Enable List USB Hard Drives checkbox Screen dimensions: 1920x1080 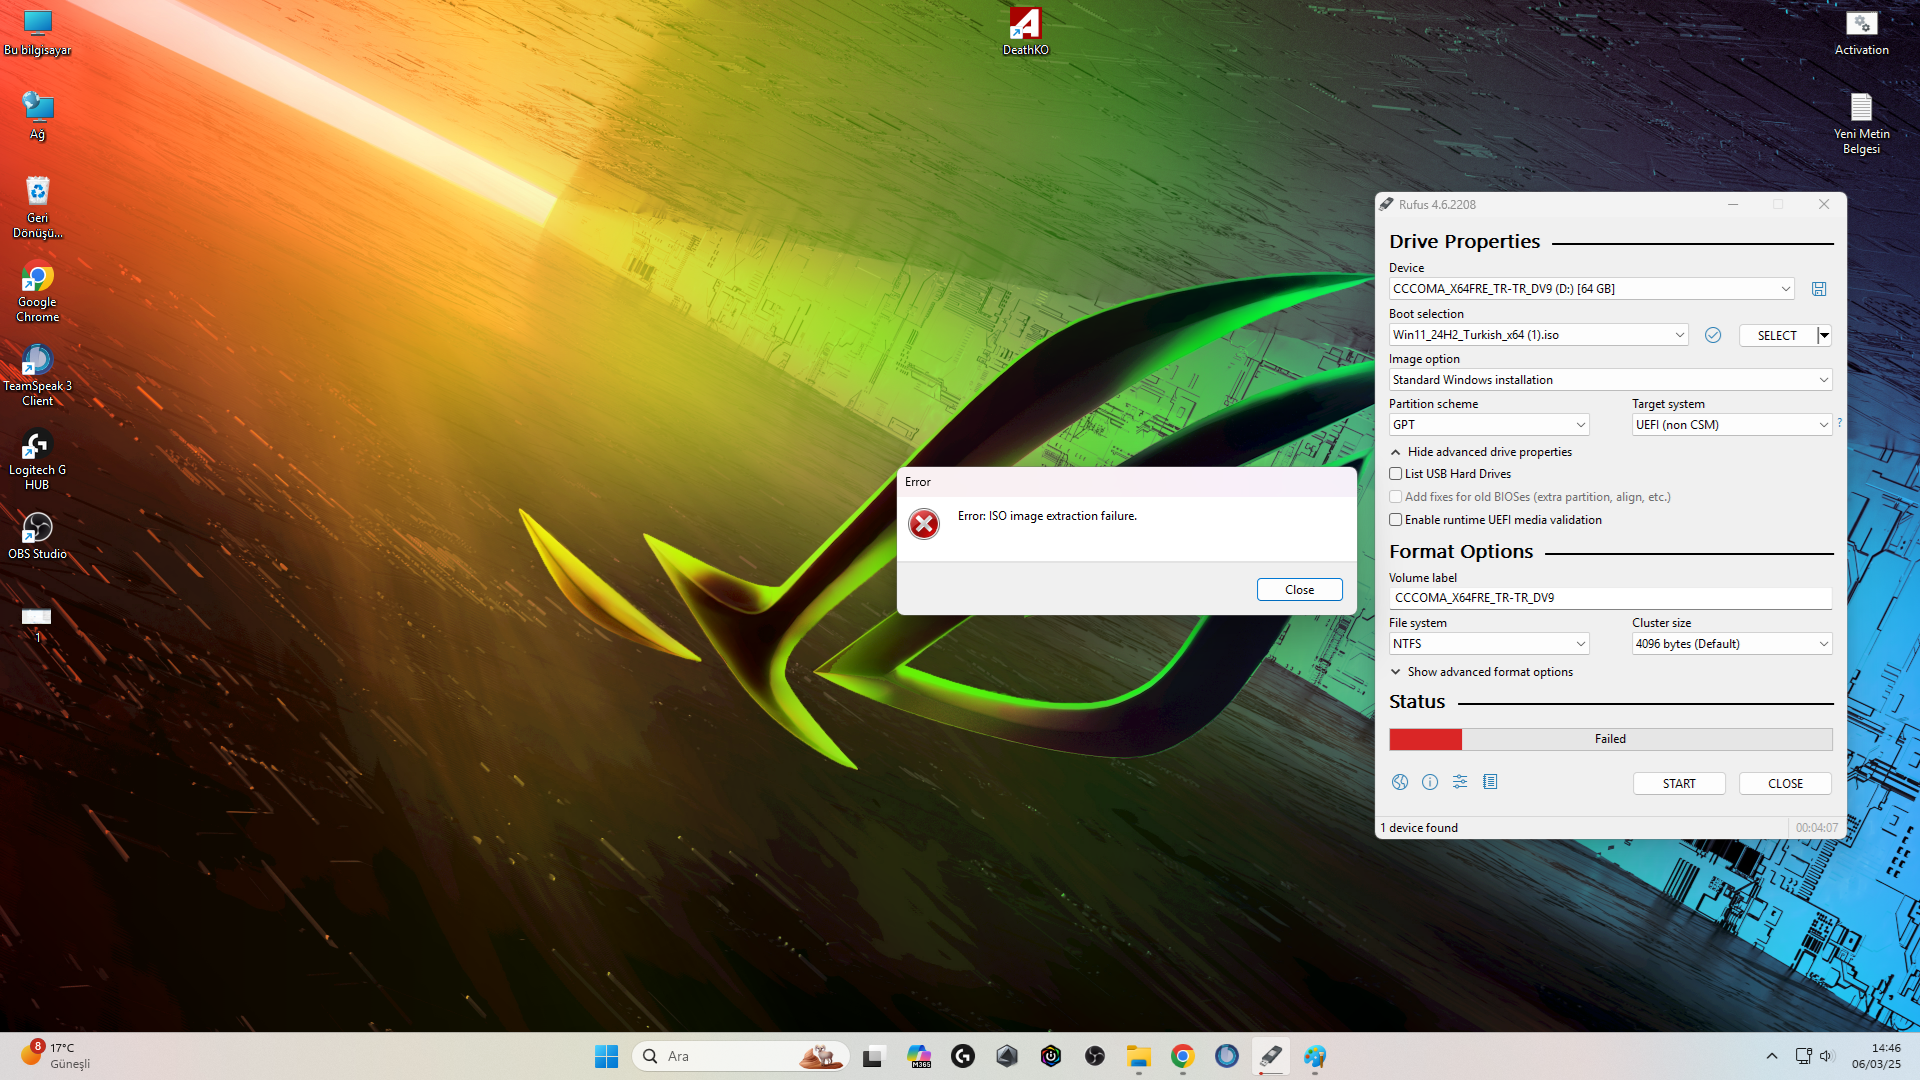[x=1396, y=474]
